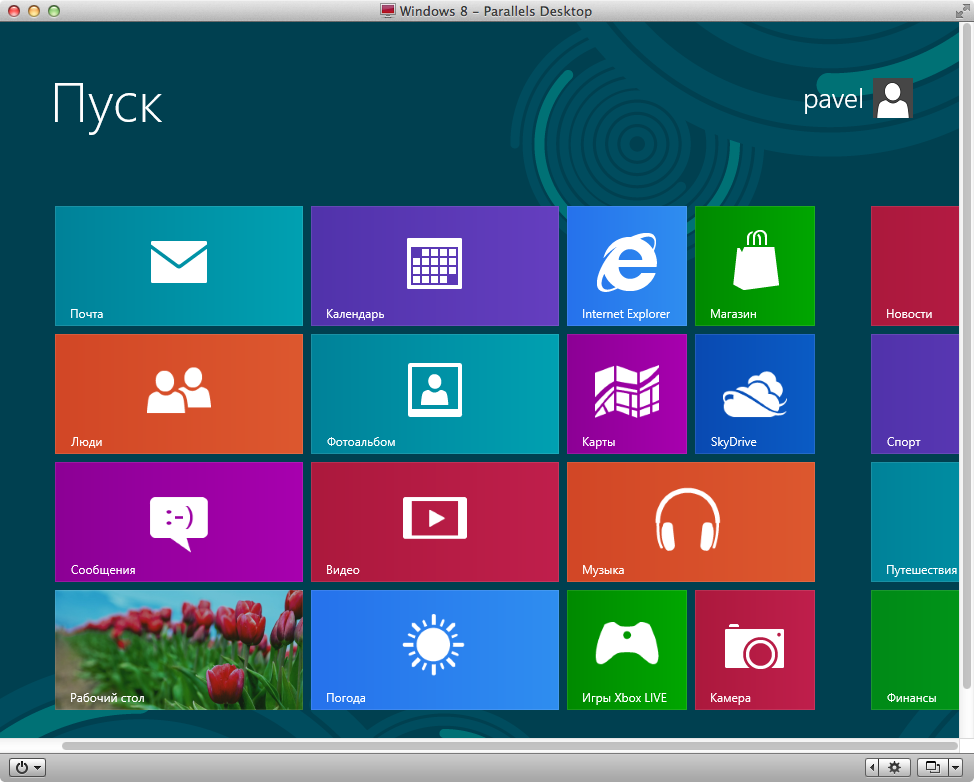Click the yellow minimize window button

point(34,11)
